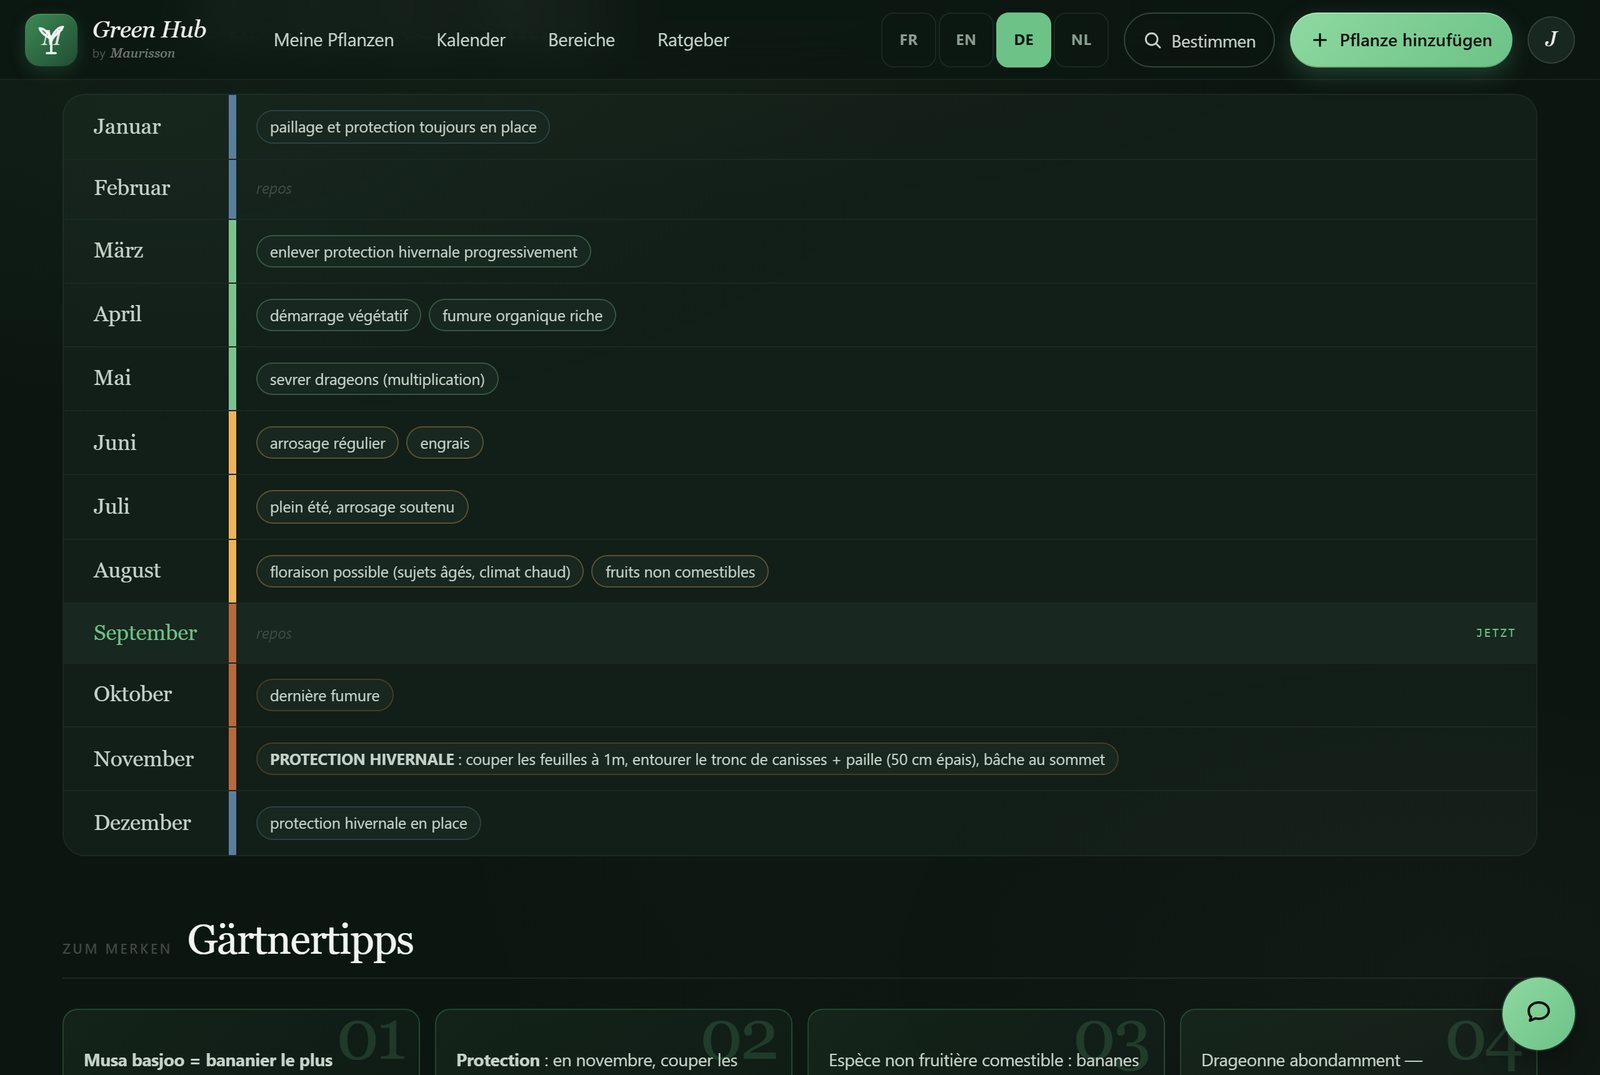
Task: Open the Ratgeber guide
Action: [693, 40]
